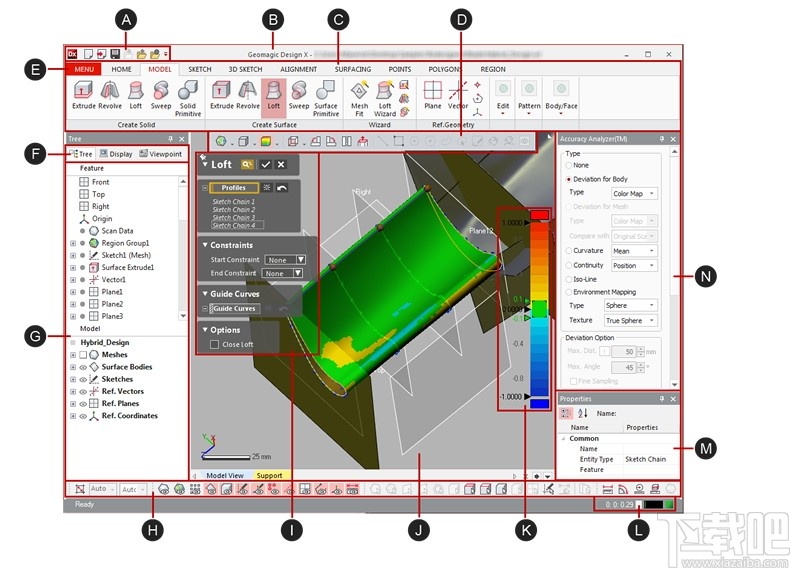The image size is (792, 568).
Task: Click the red swatch atop the color bar
Action: click(x=539, y=215)
